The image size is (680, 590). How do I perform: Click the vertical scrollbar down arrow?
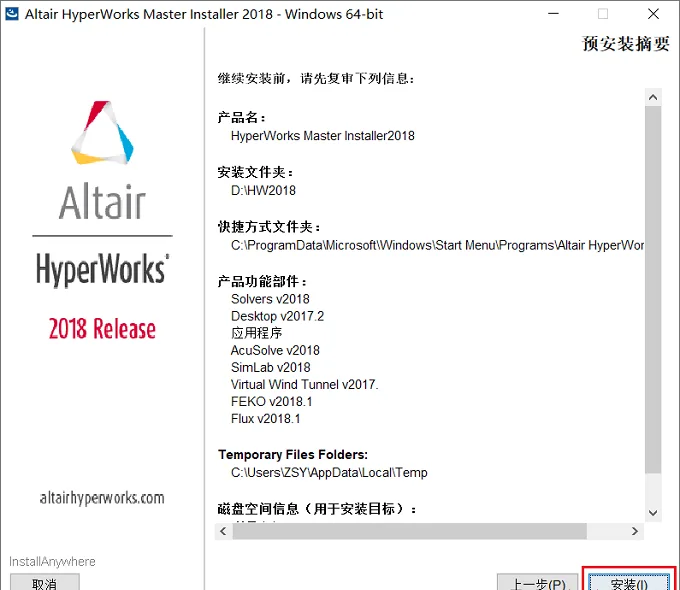[x=653, y=513]
